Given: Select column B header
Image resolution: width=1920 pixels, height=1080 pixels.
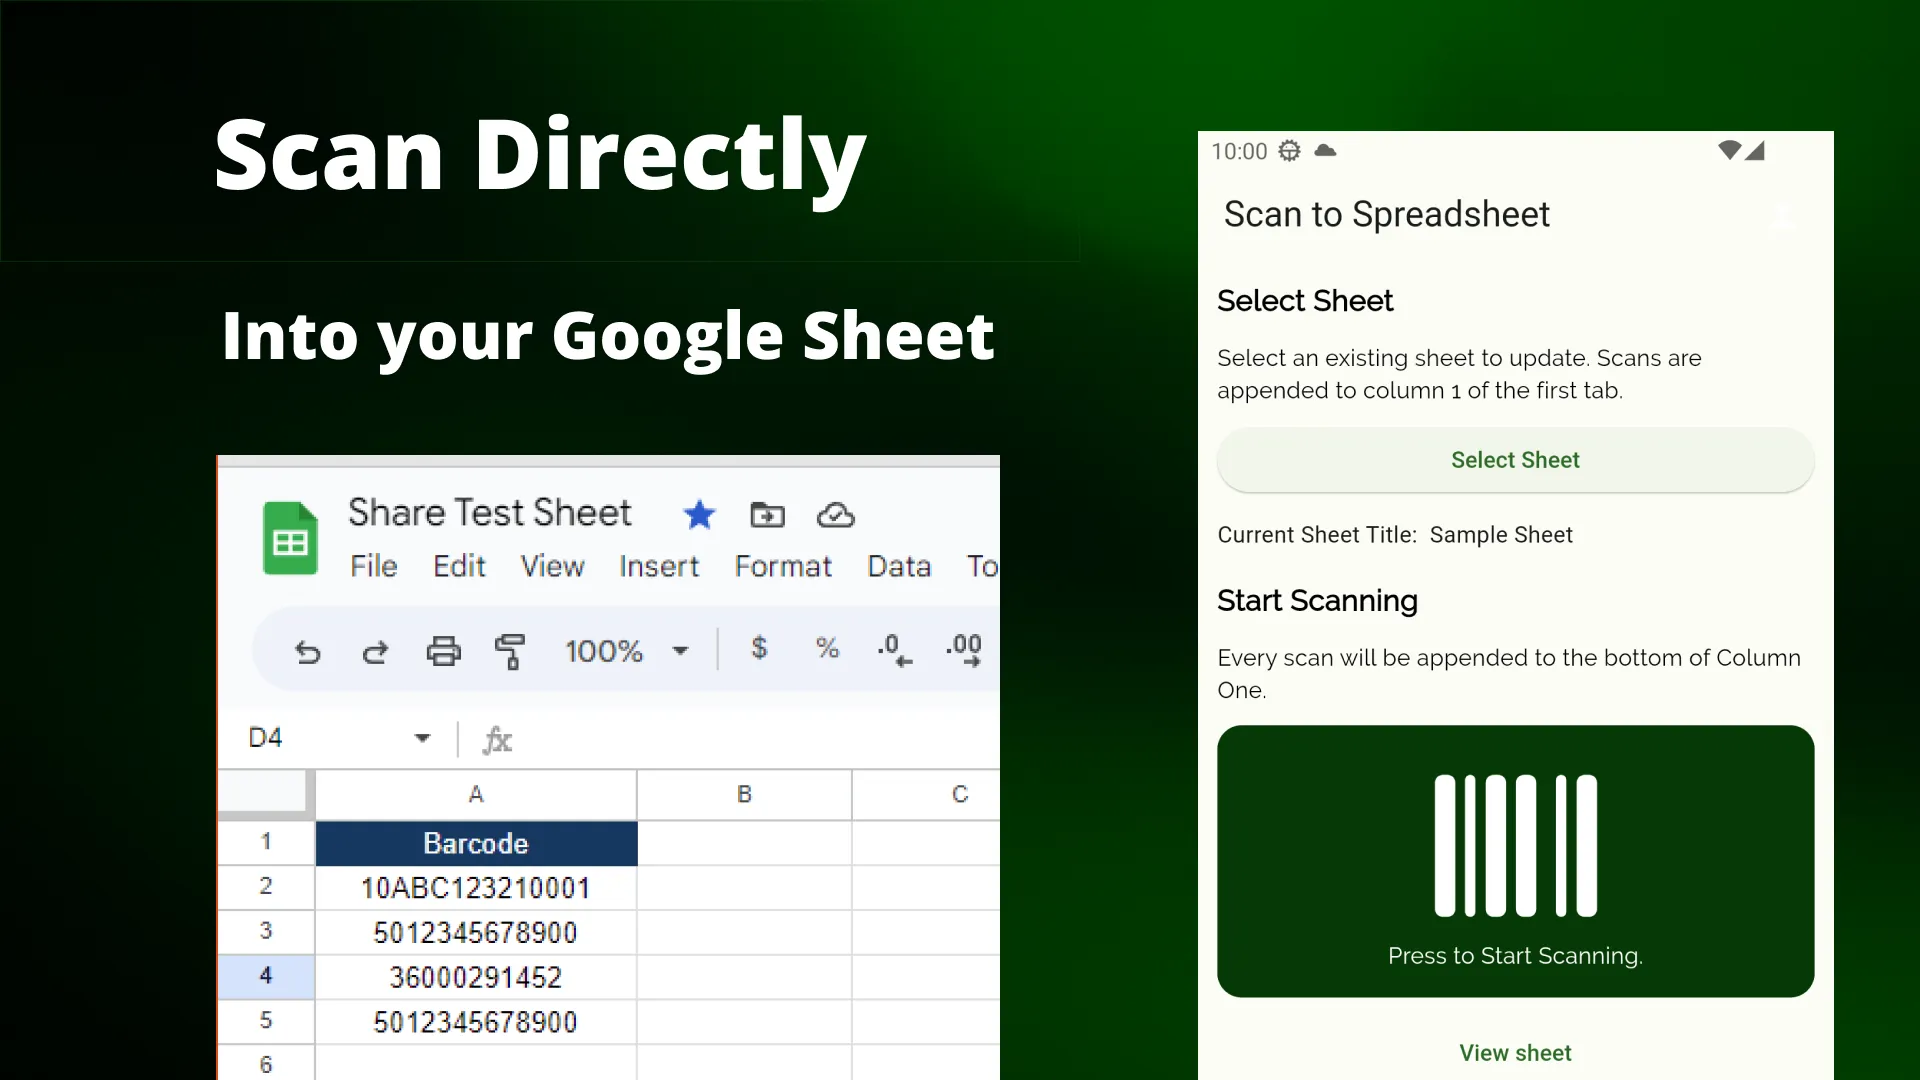Looking at the screenshot, I should click(744, 794).
